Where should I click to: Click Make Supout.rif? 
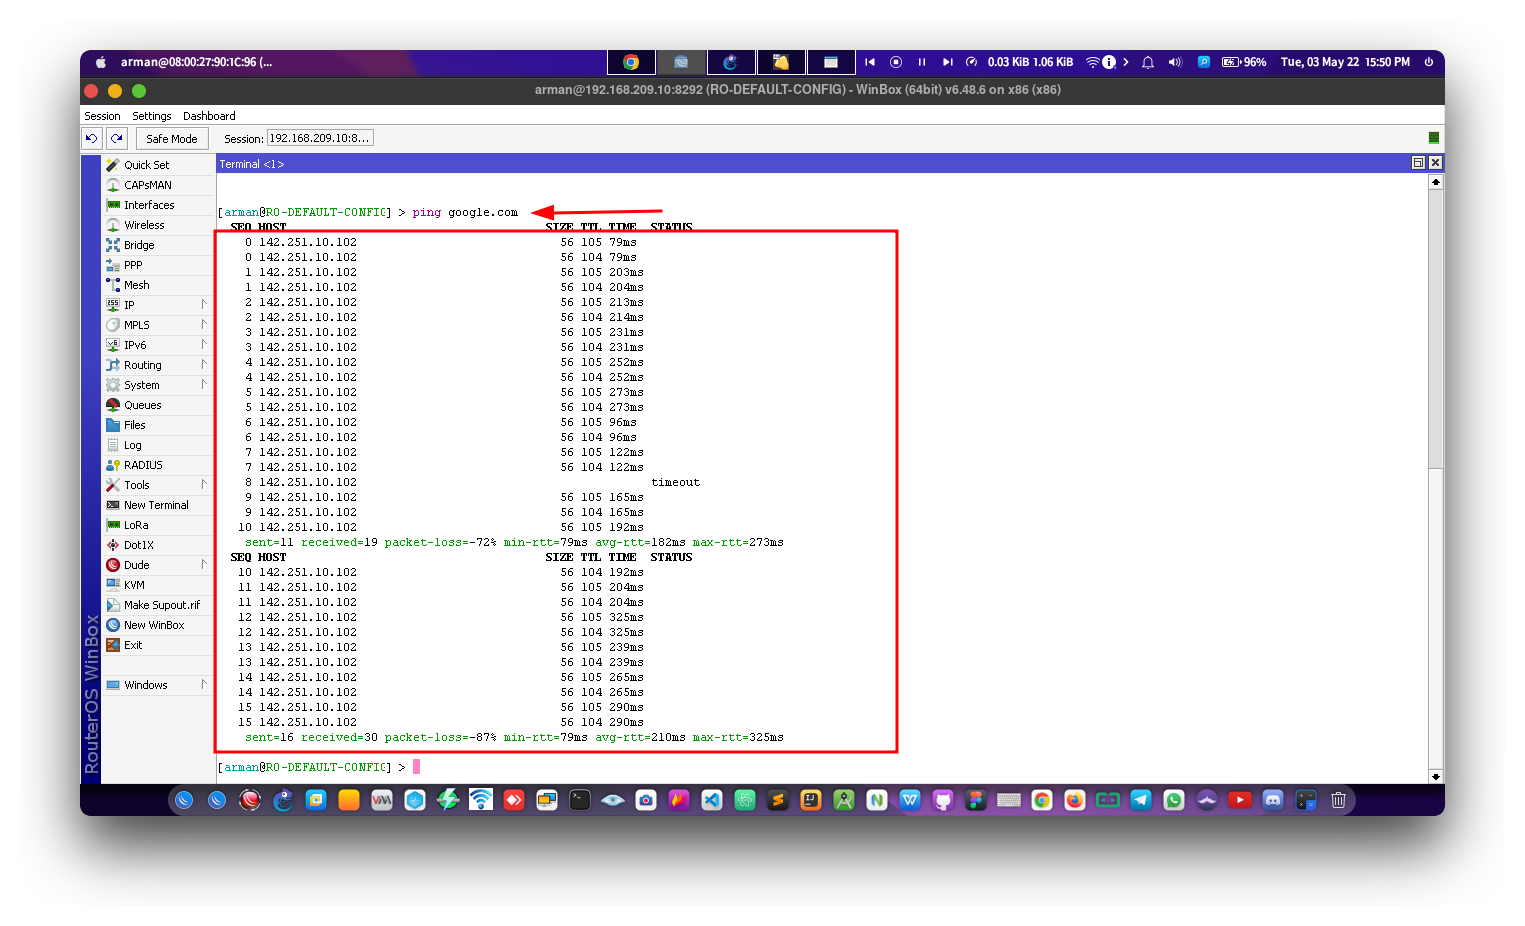160,604
